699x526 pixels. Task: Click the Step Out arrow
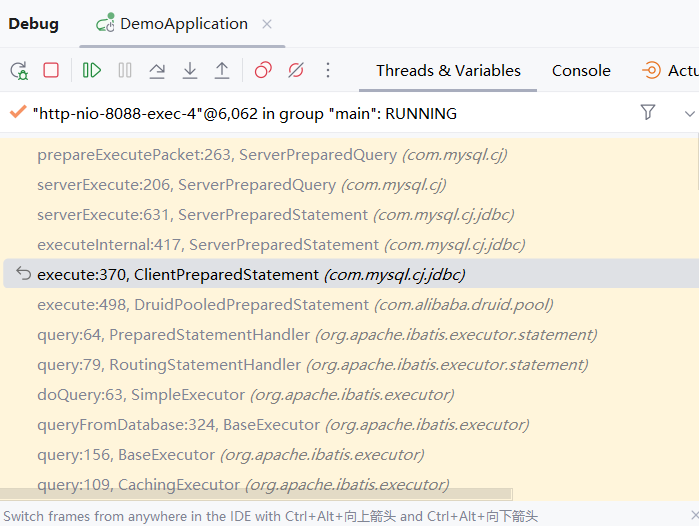coord(222,70)
